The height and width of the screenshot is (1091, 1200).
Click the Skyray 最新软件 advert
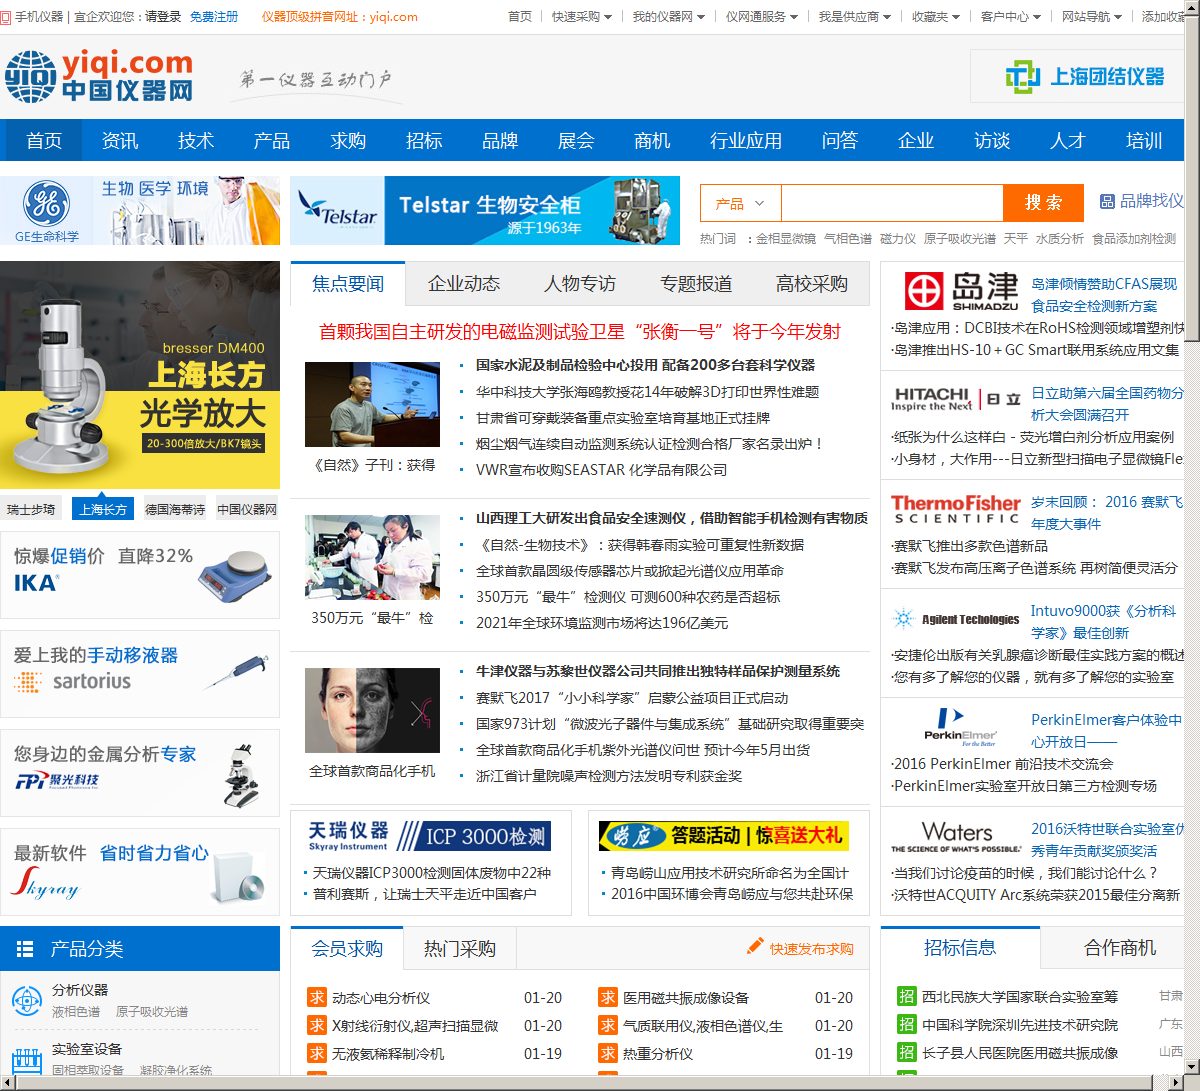(x=140, y=872)
